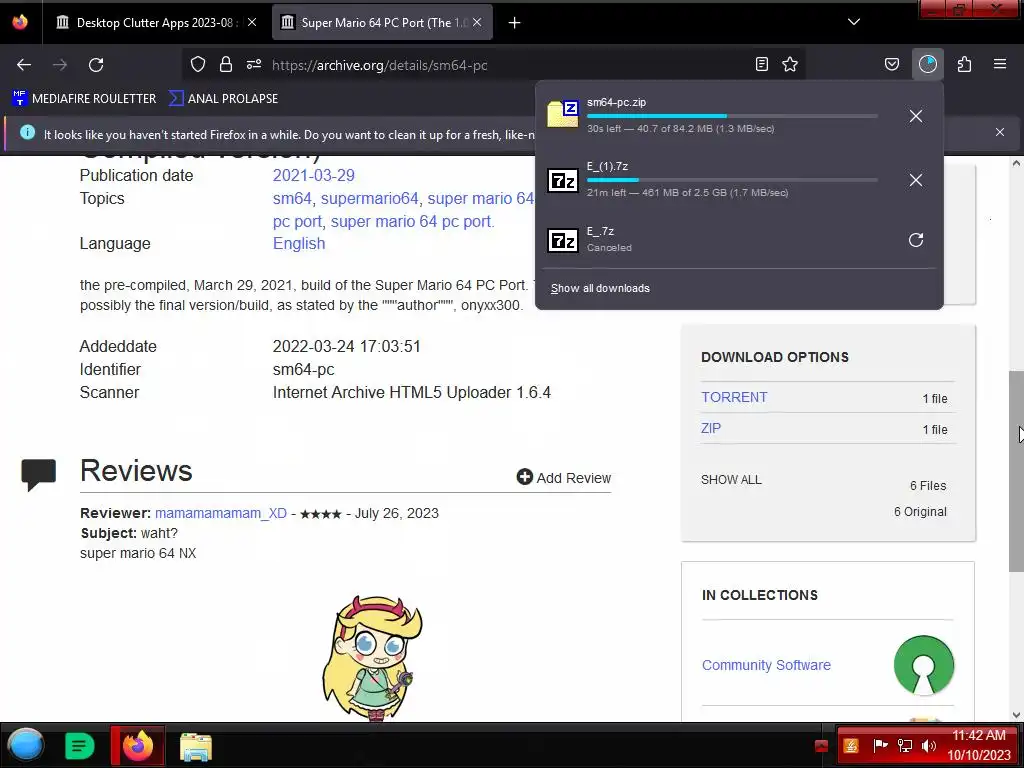Click the archive.org address bar URL

click(x=379, y=65)
